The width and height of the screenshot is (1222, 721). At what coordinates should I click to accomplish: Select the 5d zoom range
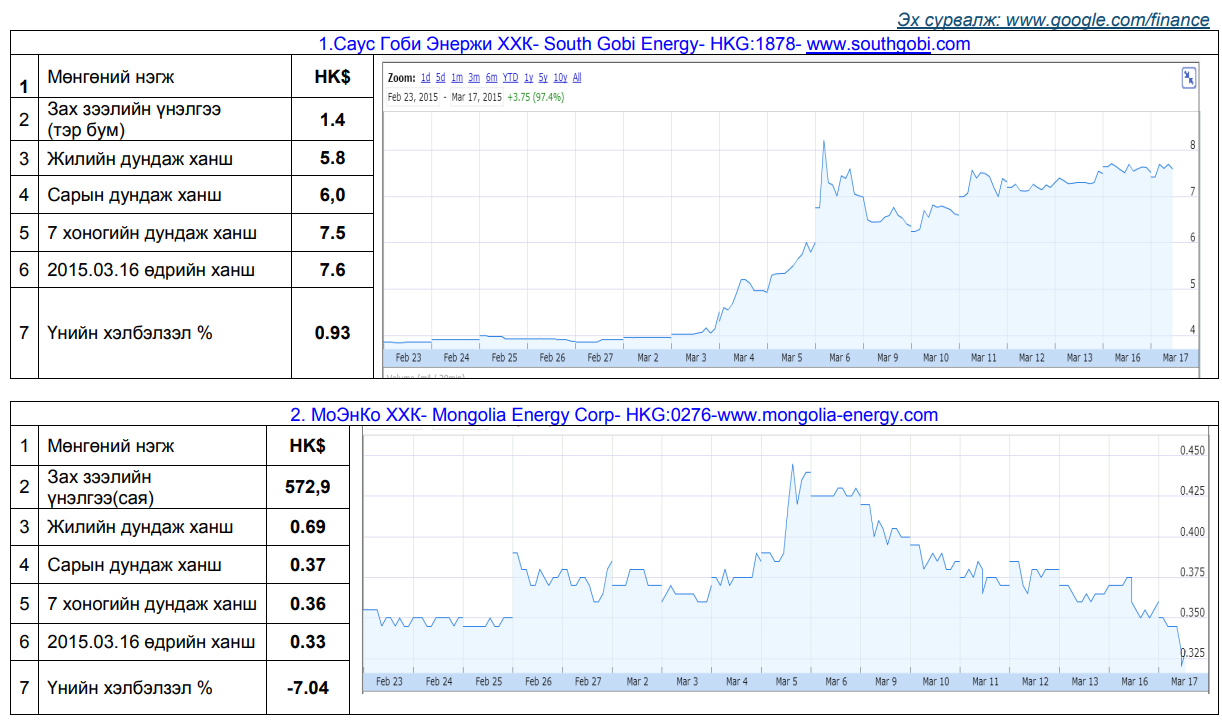(x=440, y=78)
